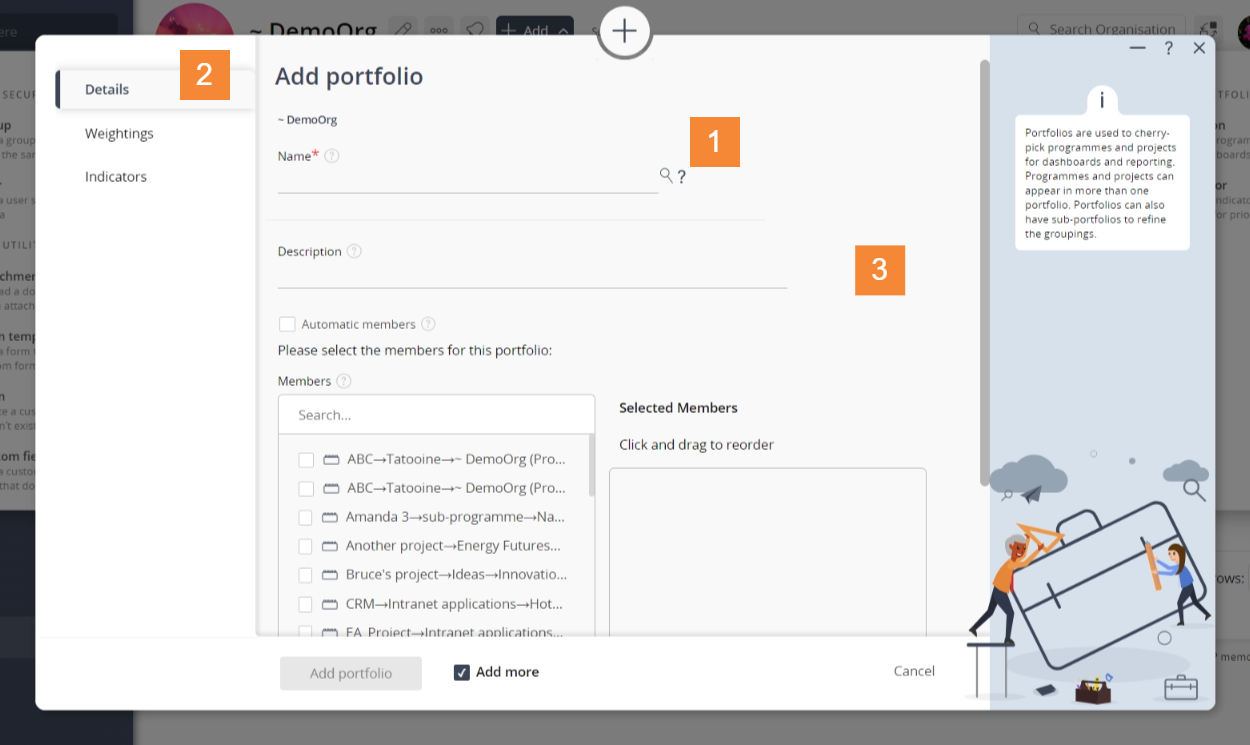
Task: Click into the members Search box
Action: coord(436,414)
